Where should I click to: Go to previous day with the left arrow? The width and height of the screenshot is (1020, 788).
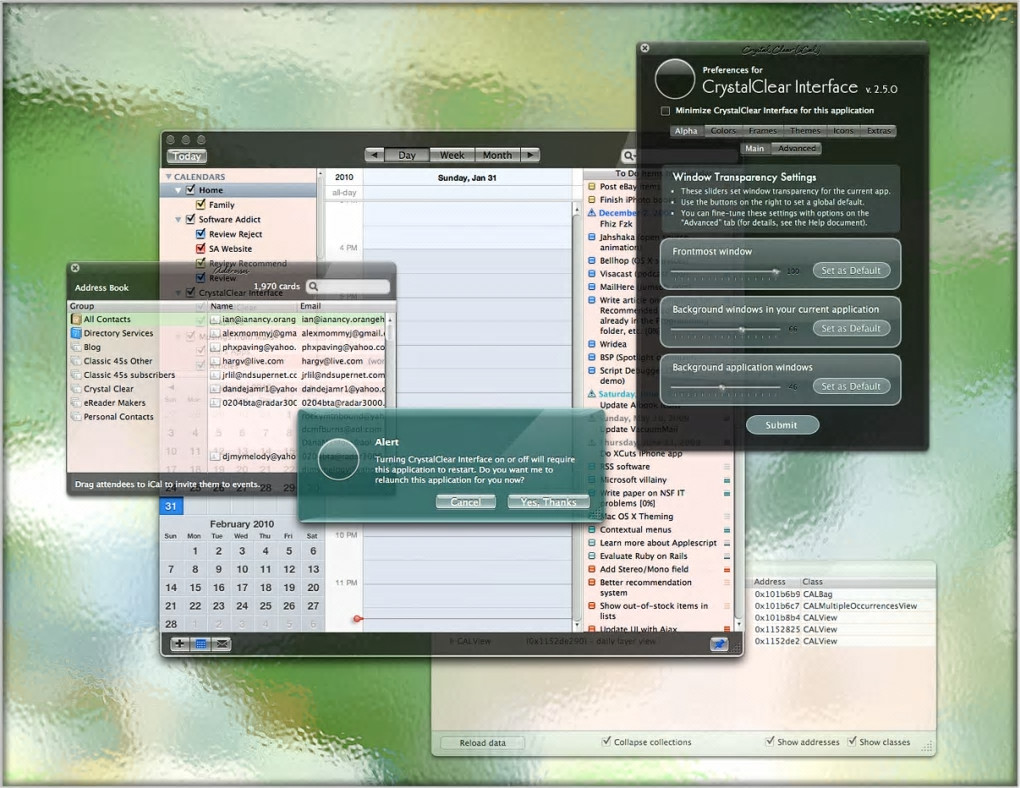(374, 155)
